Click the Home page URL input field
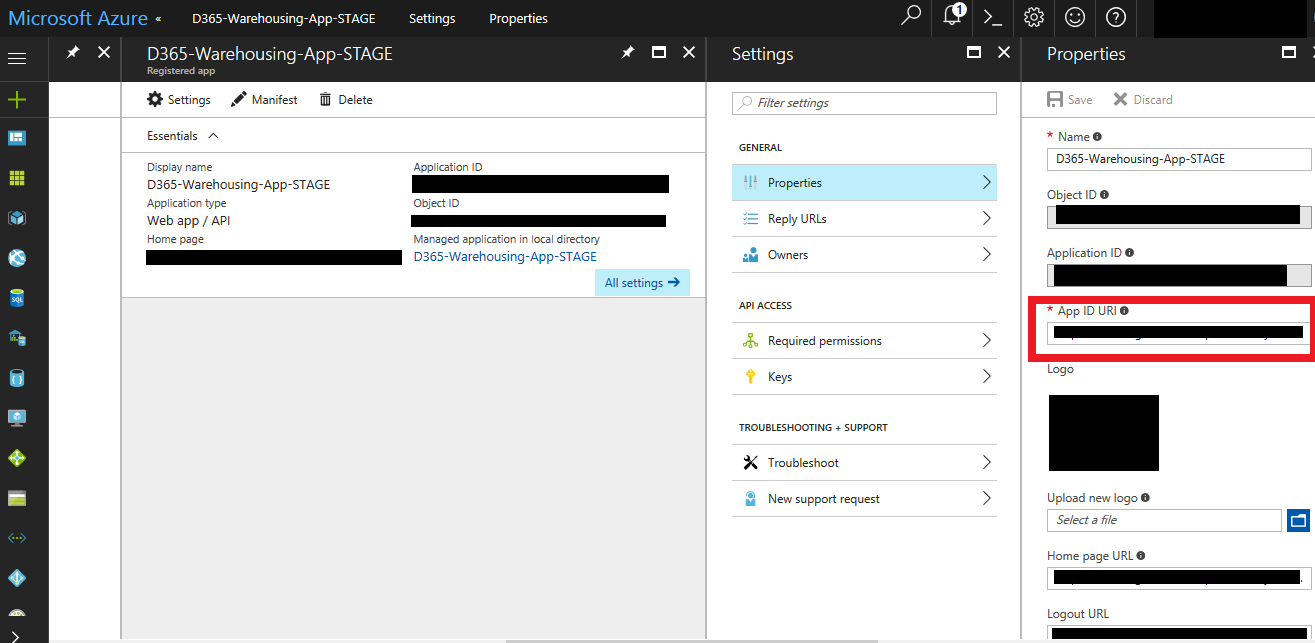This screenshot has width=1315, height=643. coord(1179,578)
